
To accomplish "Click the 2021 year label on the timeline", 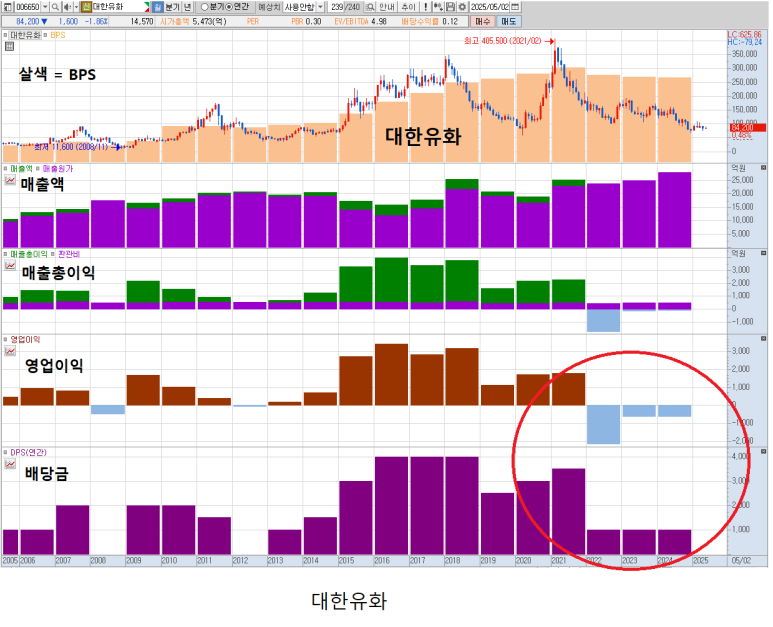I will pos(559,561).
